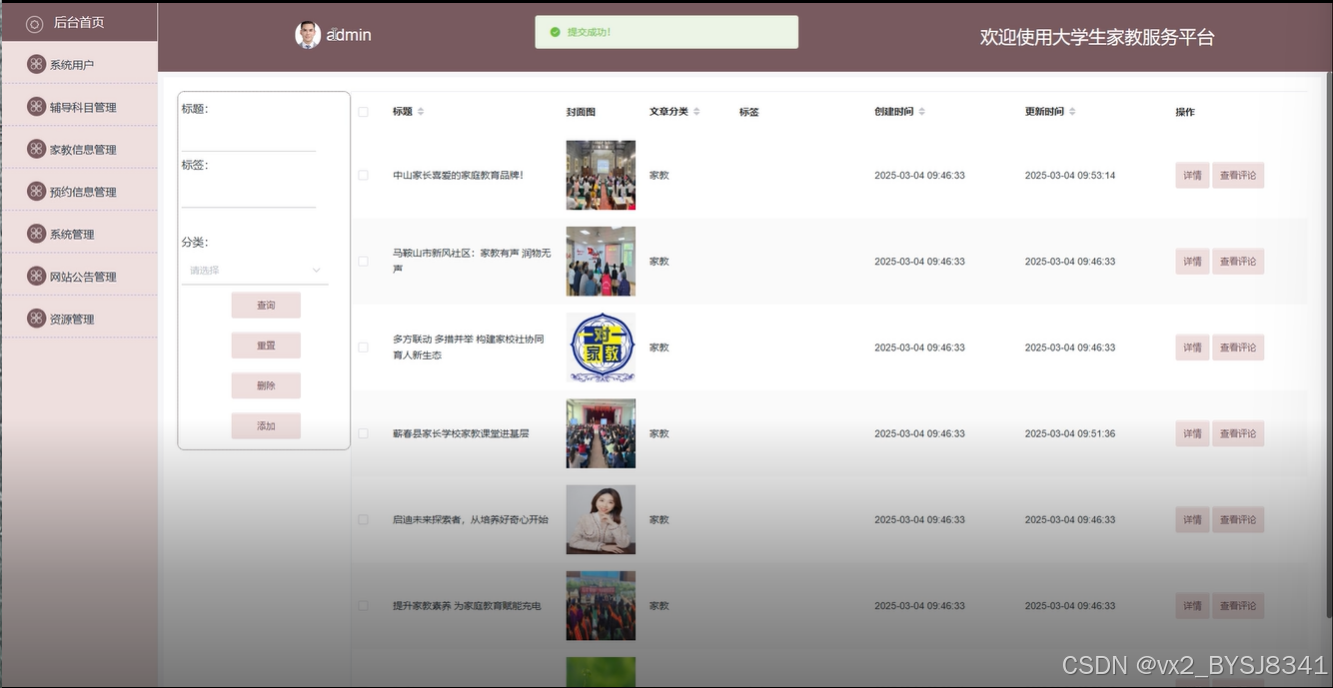
Task: Click the icon beside 资源管理
Action: coord(36,318)
